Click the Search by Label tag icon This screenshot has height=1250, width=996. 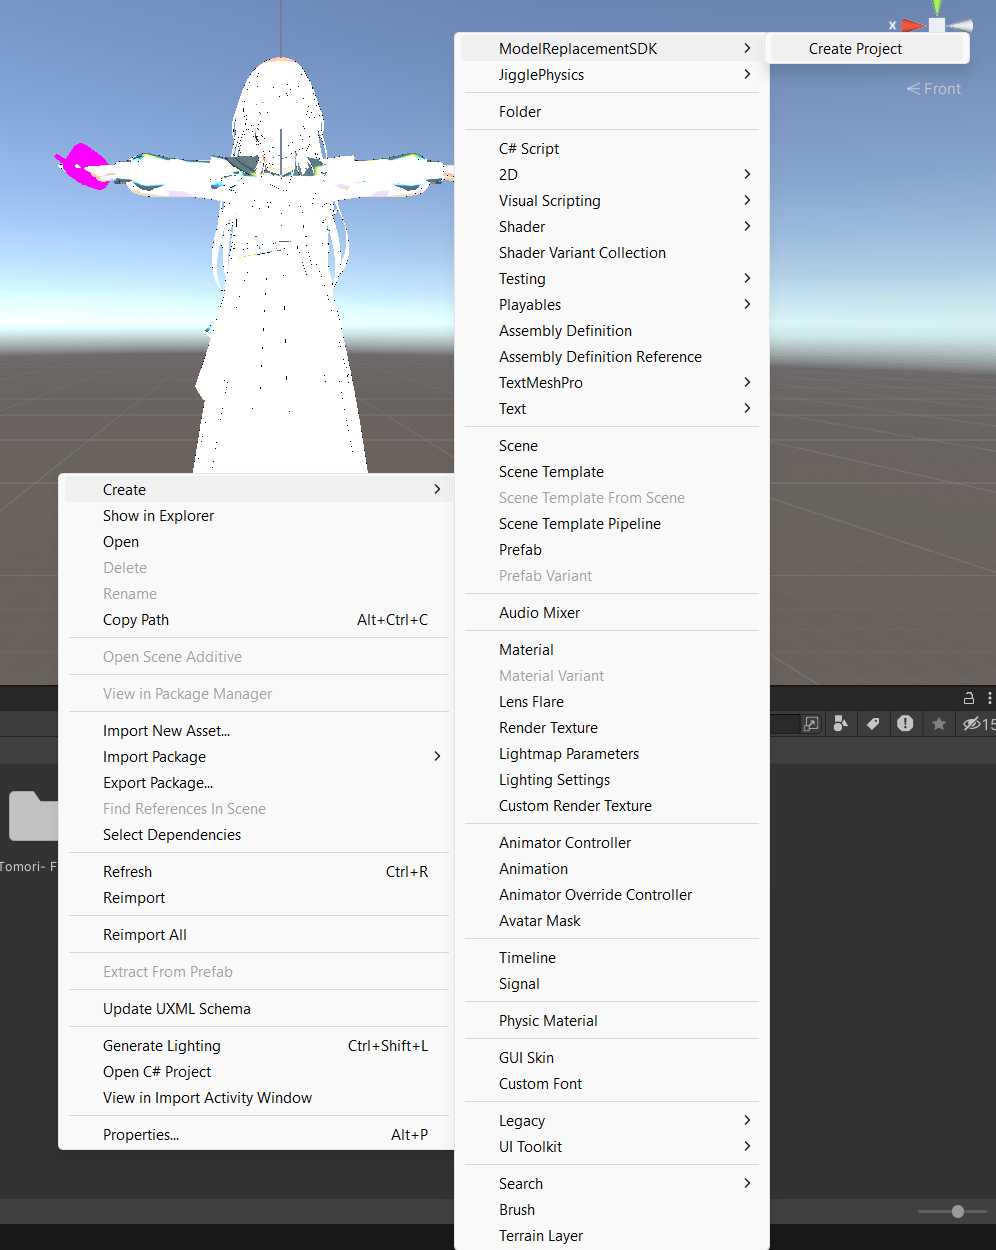[x=873, y=723]
